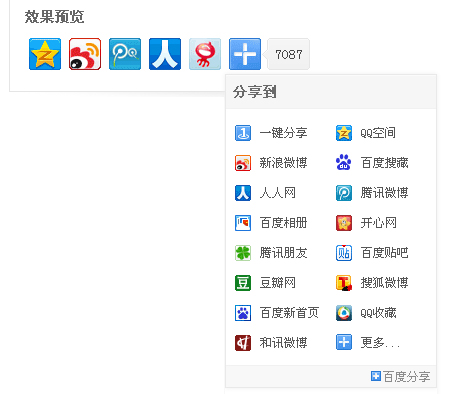
Task: Click the 百度相册 icon
Action: pyautogui.click(x=243, y=223)
